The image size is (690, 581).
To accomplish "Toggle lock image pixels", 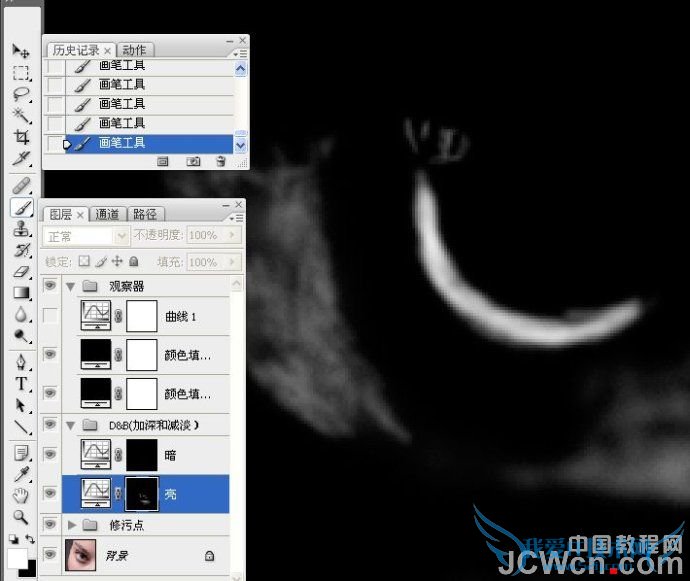I will pyautogui.click(x=101, y=262).
